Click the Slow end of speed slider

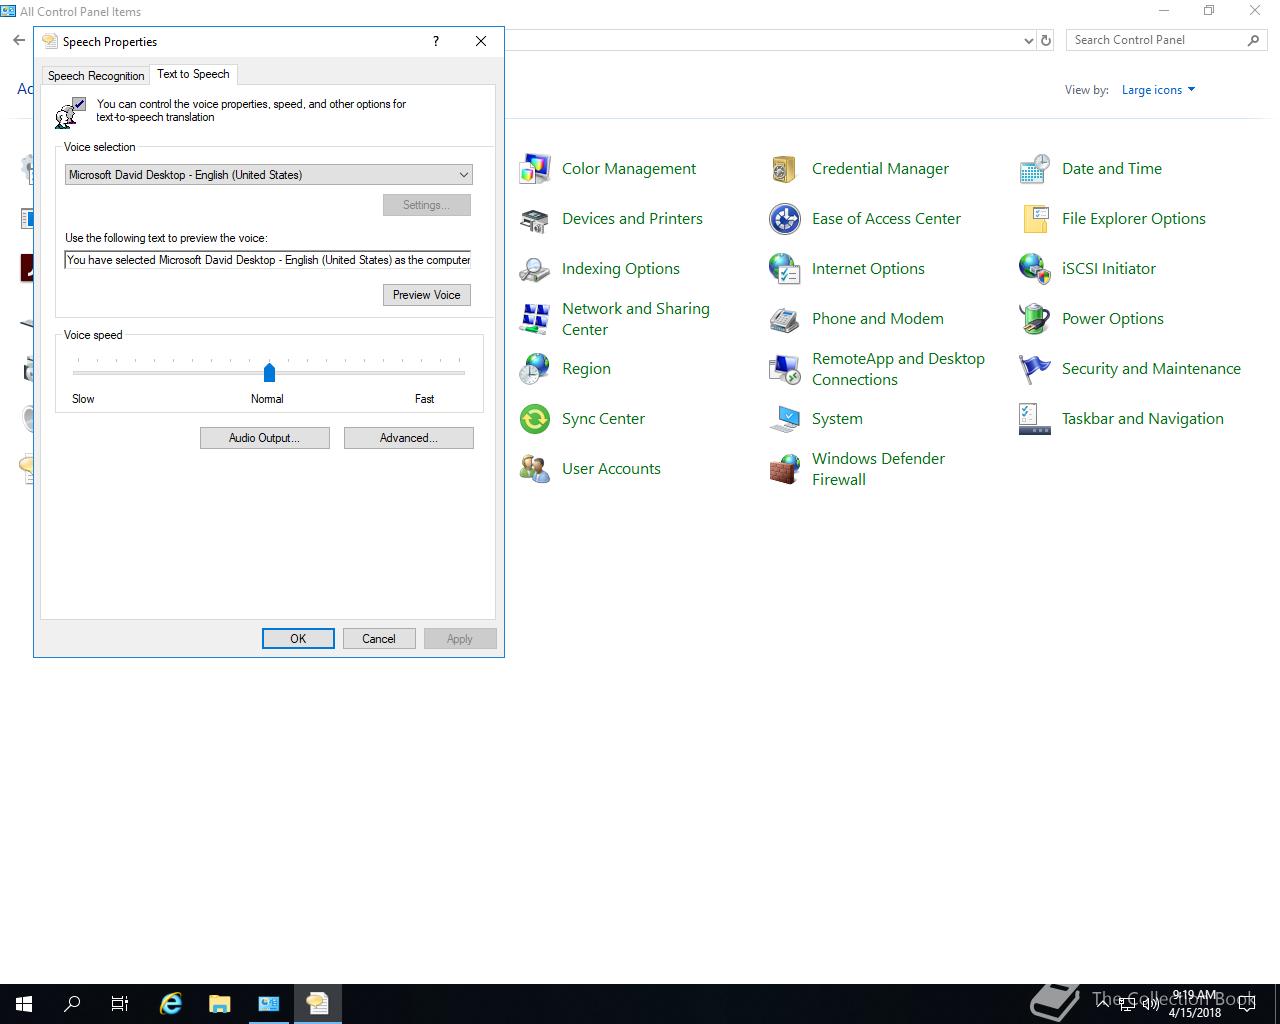click(77, 372)
